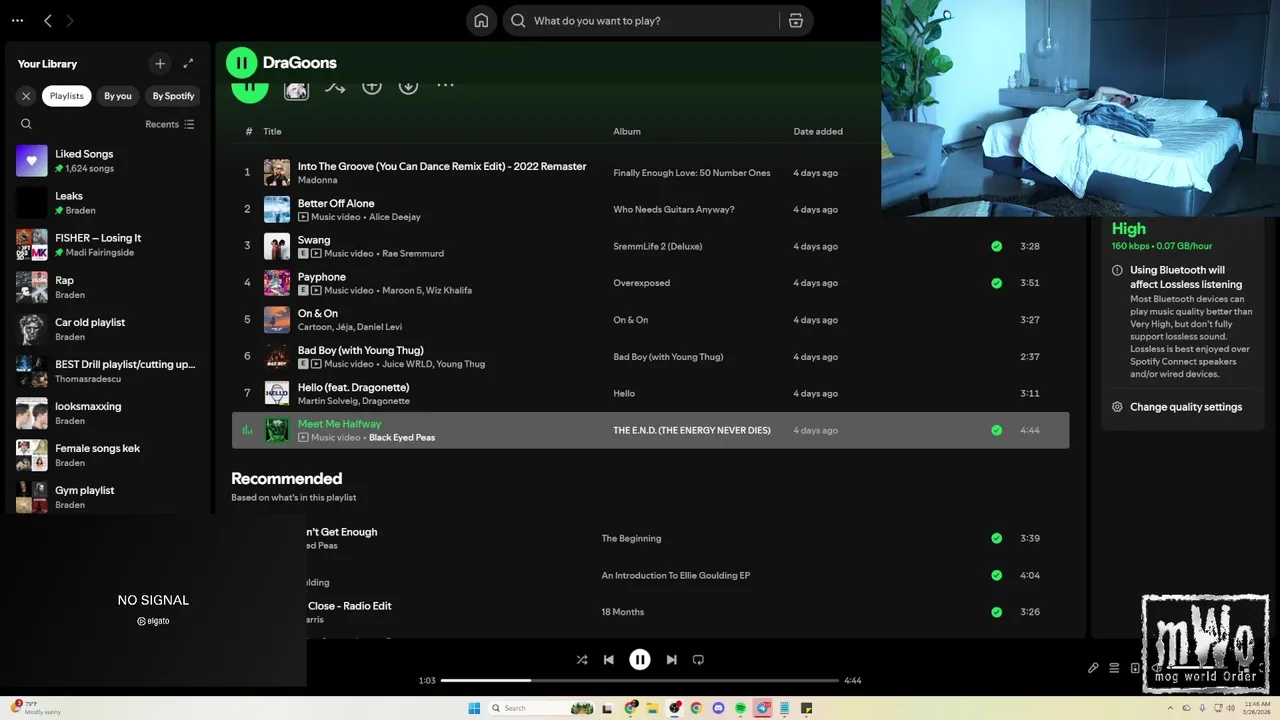Screen dimensions: 1280x720
Task: Toggle the saved checkmark for Payphone
Action: click(996, 283)
